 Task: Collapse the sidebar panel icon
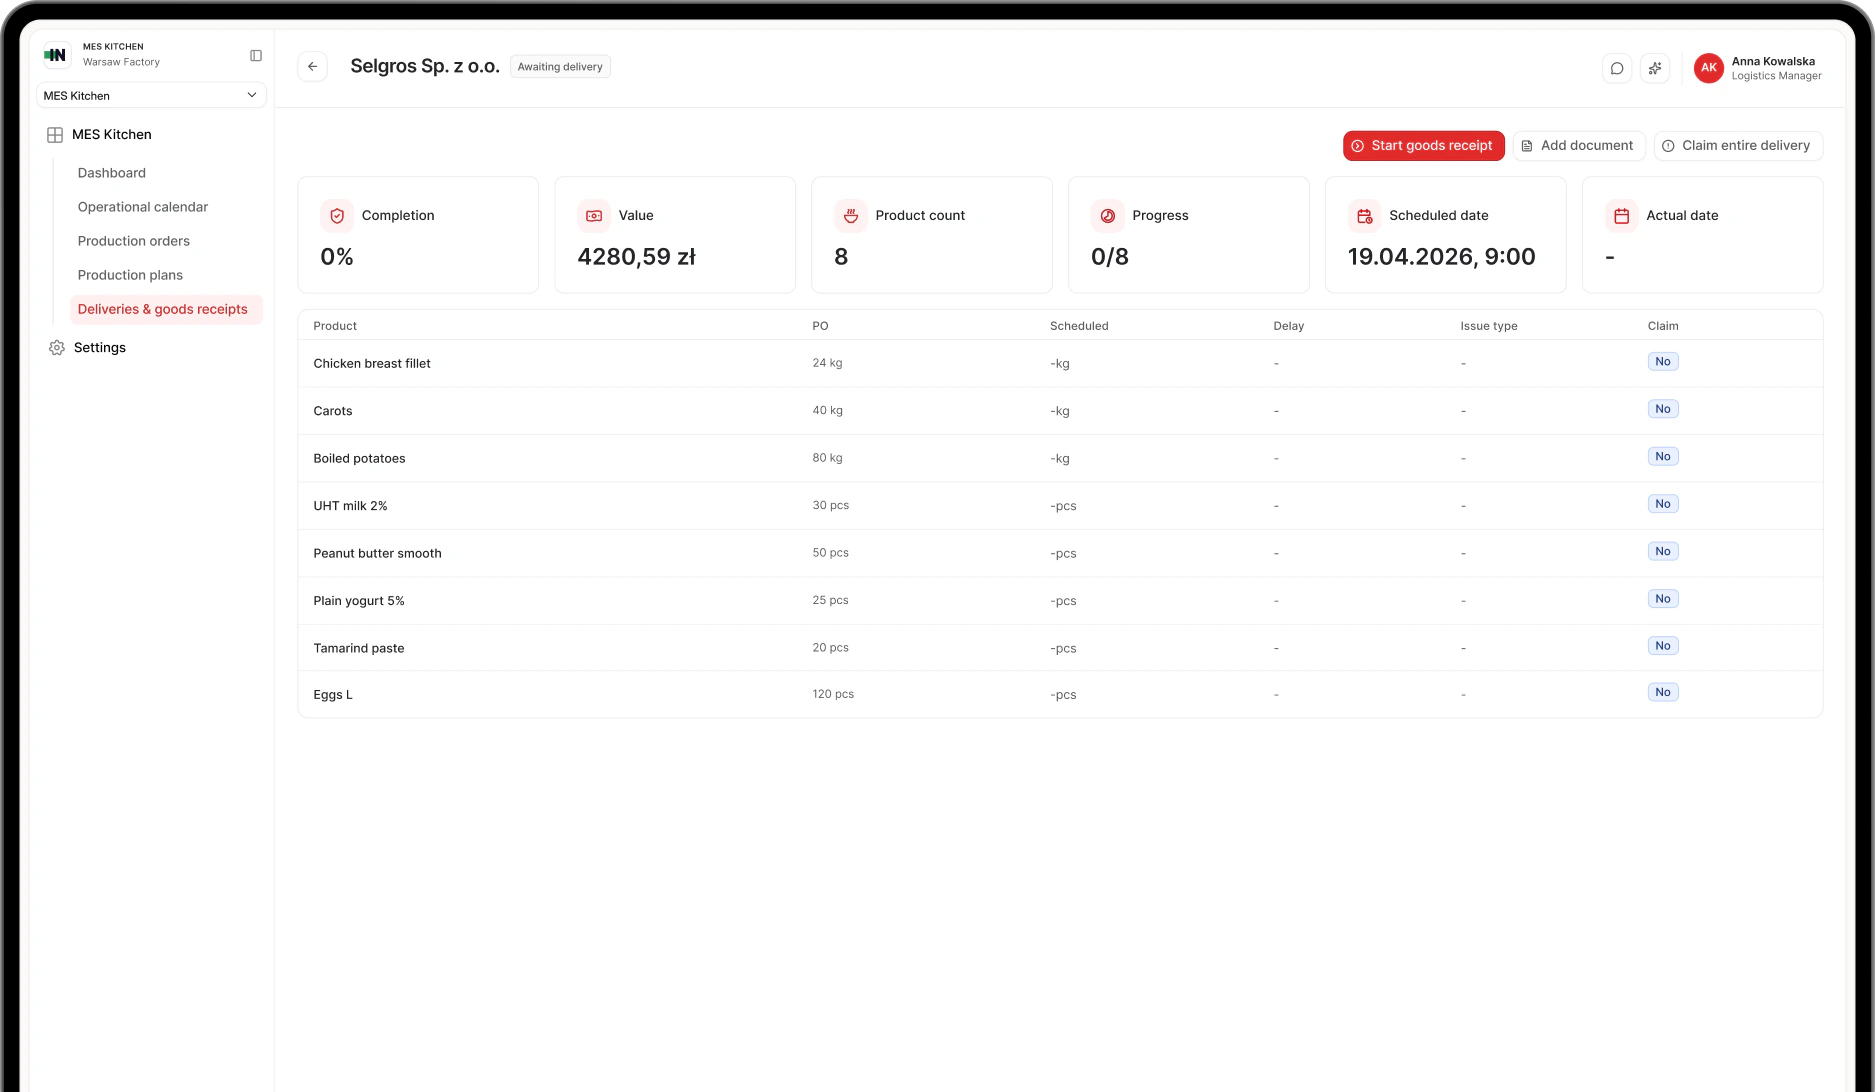[x=256, y=56]
